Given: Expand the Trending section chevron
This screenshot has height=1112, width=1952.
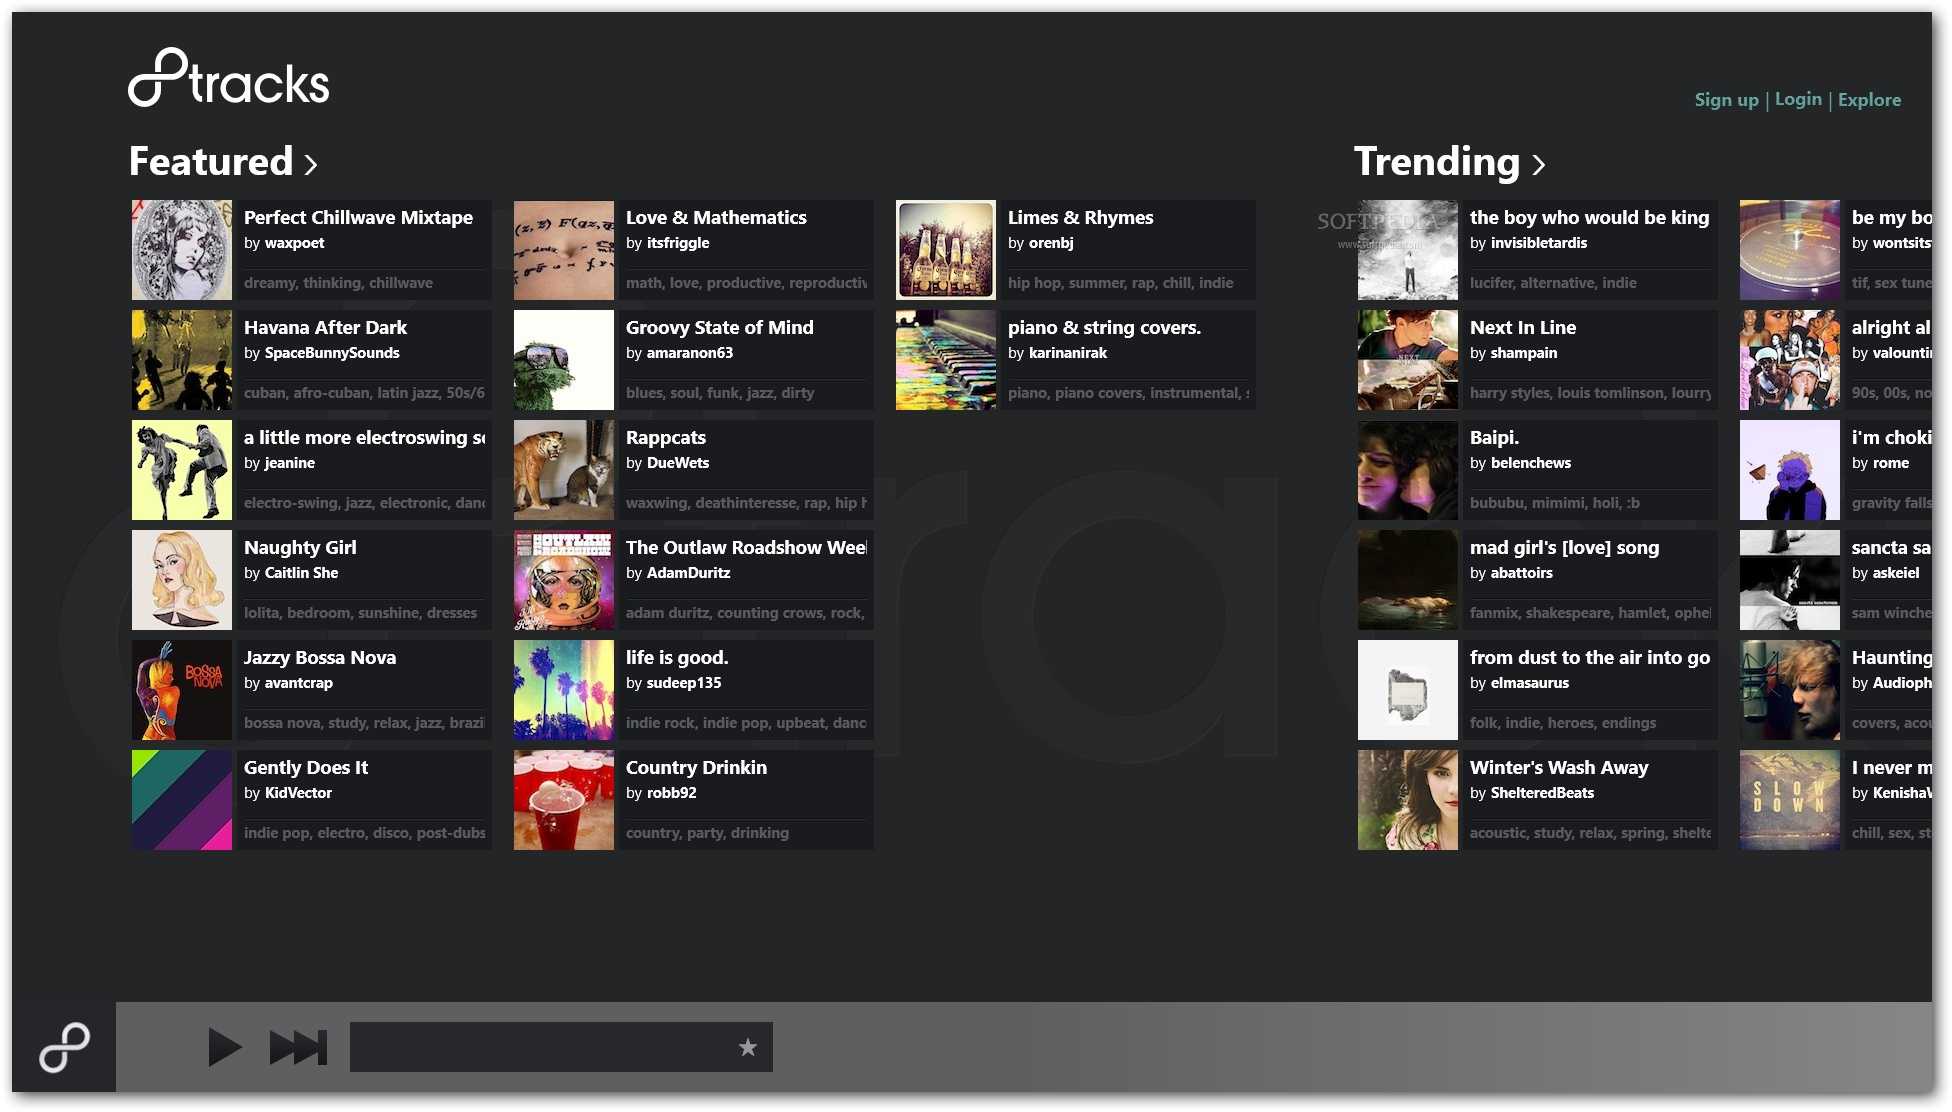Looking at the screenshot, I should (1538, 165).
